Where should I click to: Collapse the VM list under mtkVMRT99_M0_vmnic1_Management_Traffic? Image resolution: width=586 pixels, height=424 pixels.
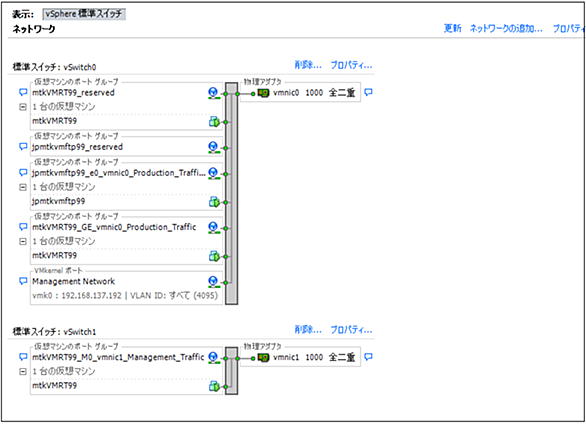pos(23,372)
